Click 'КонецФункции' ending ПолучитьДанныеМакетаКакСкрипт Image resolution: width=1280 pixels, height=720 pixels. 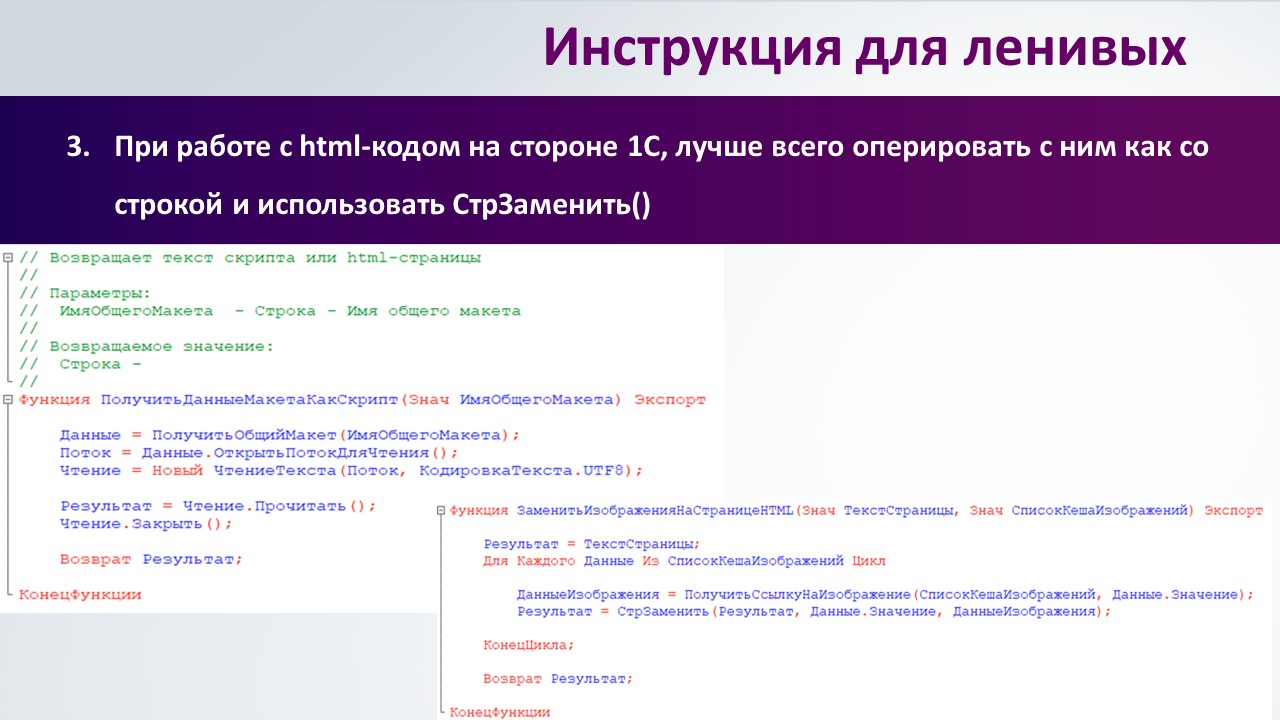80,595
